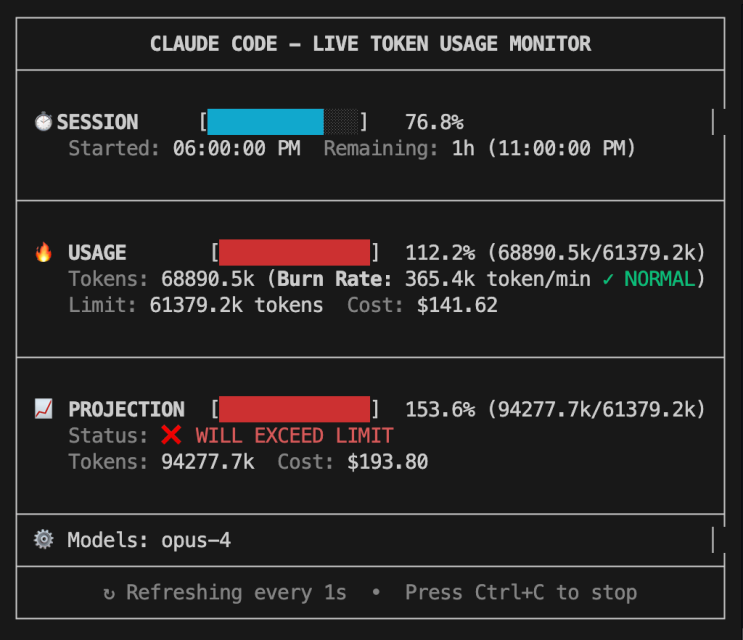Click the WILL EXCEED LIMIT status text
This screenshot has width=743, height=640.
tap(294, 435)
